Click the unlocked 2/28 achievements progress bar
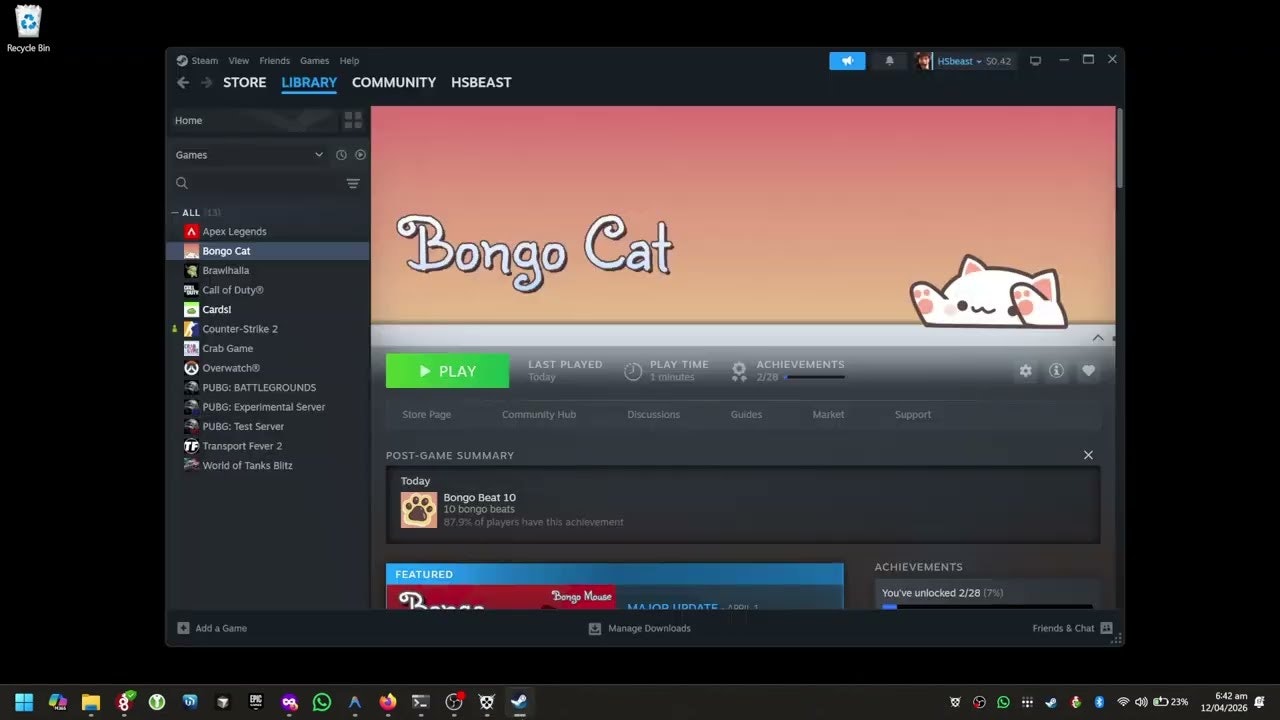The width and height of the screenshot is (1280, 720). (x=986, y=606)
